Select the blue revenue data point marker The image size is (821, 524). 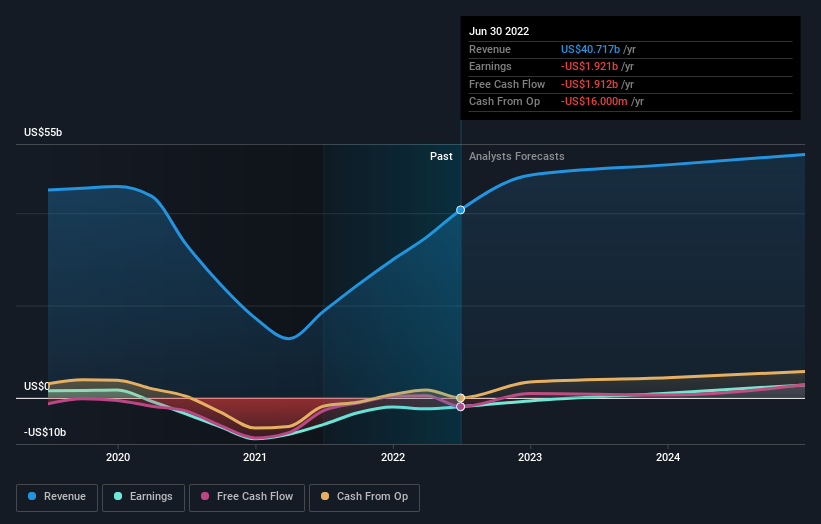(x=460, y=210)
